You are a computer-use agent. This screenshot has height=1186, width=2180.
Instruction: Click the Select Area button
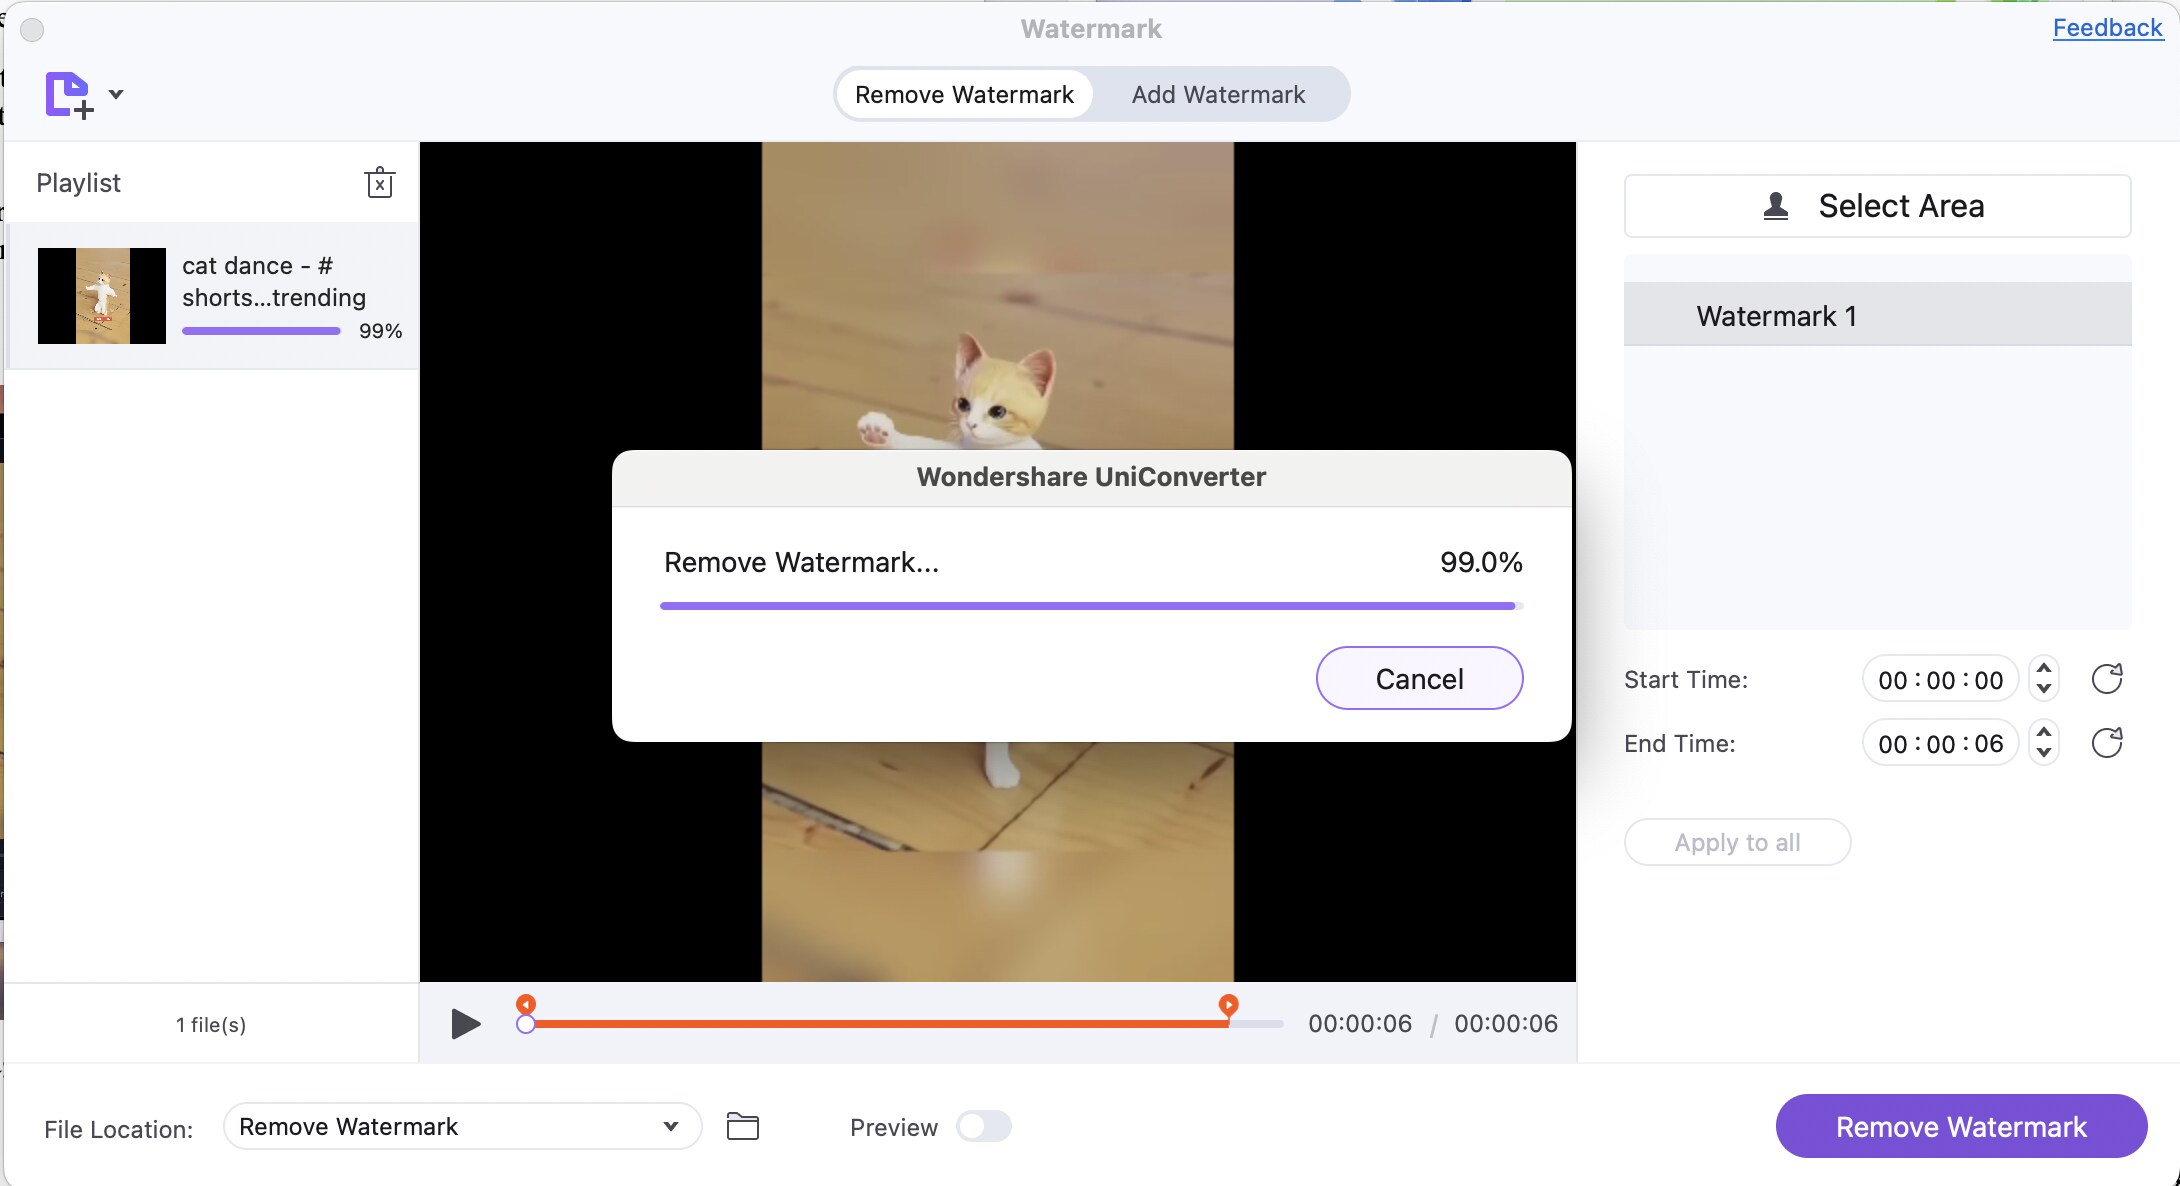click(1877, 206)
